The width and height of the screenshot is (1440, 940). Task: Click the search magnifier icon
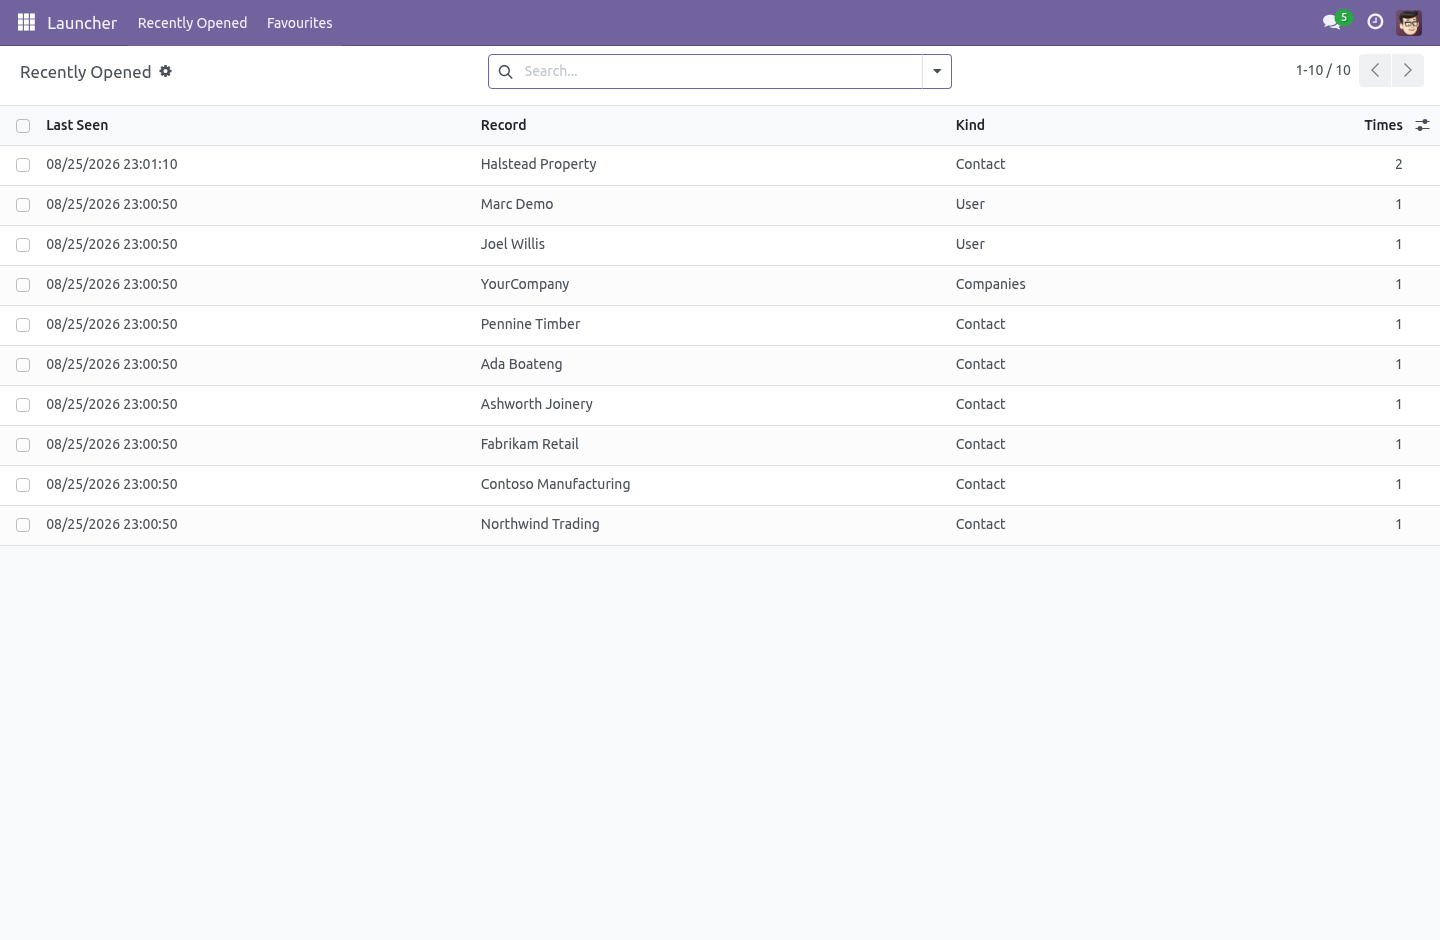[506, 71]
